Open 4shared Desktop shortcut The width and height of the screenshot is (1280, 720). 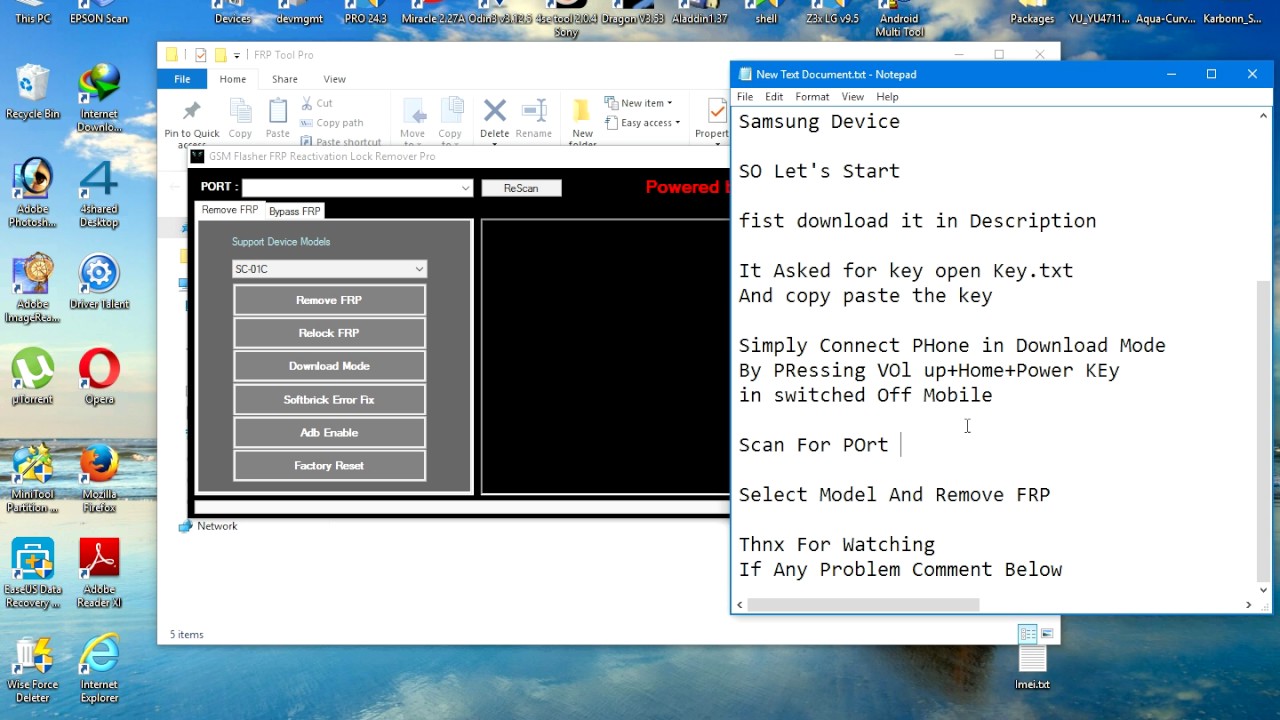coord(99,193)
